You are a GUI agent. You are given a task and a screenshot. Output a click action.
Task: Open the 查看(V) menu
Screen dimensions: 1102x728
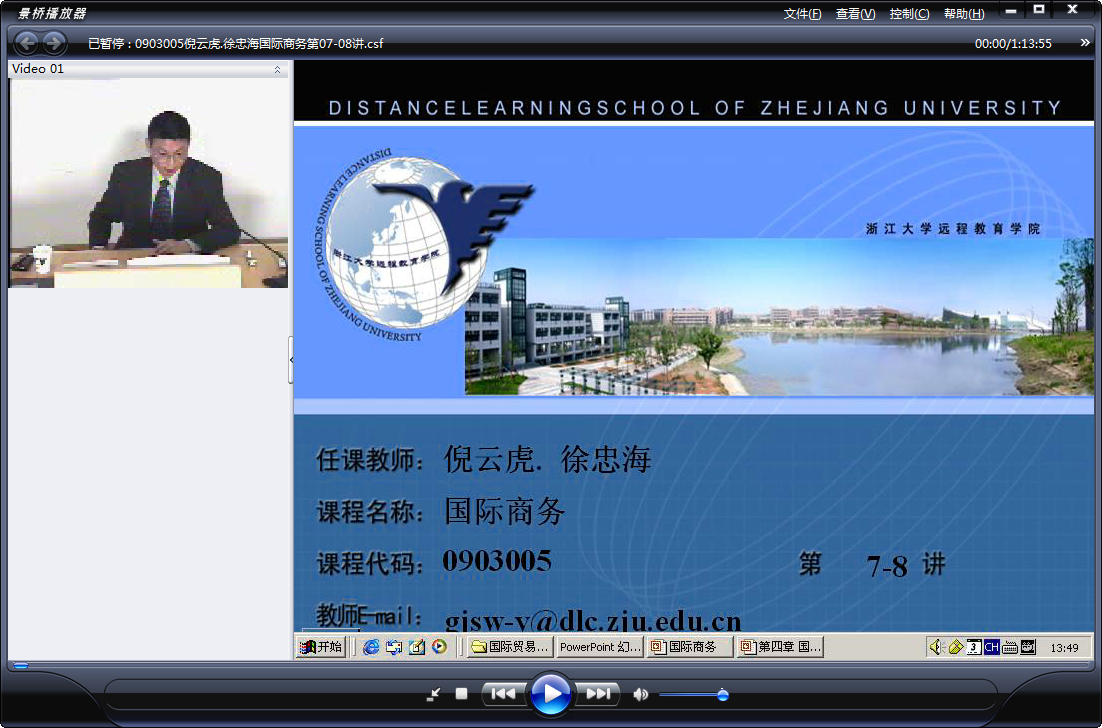click(855, 13)
